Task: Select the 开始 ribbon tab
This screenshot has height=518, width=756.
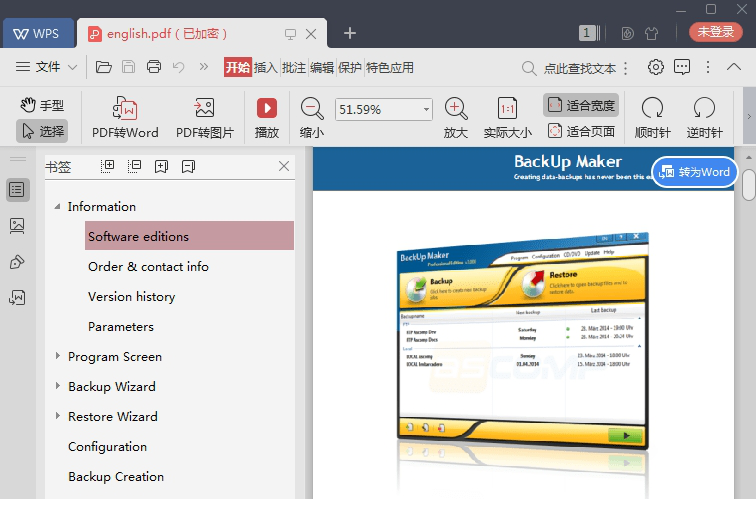Action: coord(238,68)
